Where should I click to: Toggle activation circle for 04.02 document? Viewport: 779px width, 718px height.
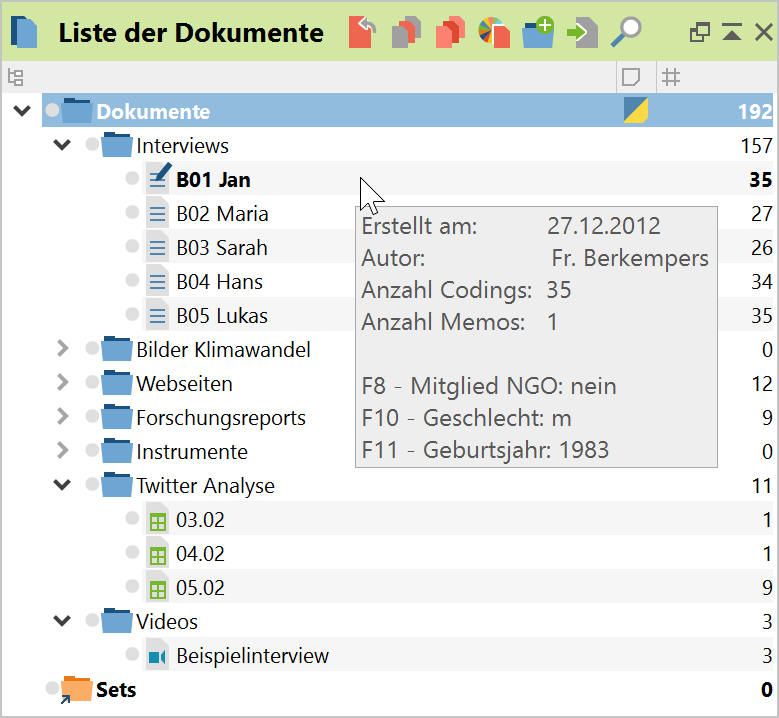point(132,552)
